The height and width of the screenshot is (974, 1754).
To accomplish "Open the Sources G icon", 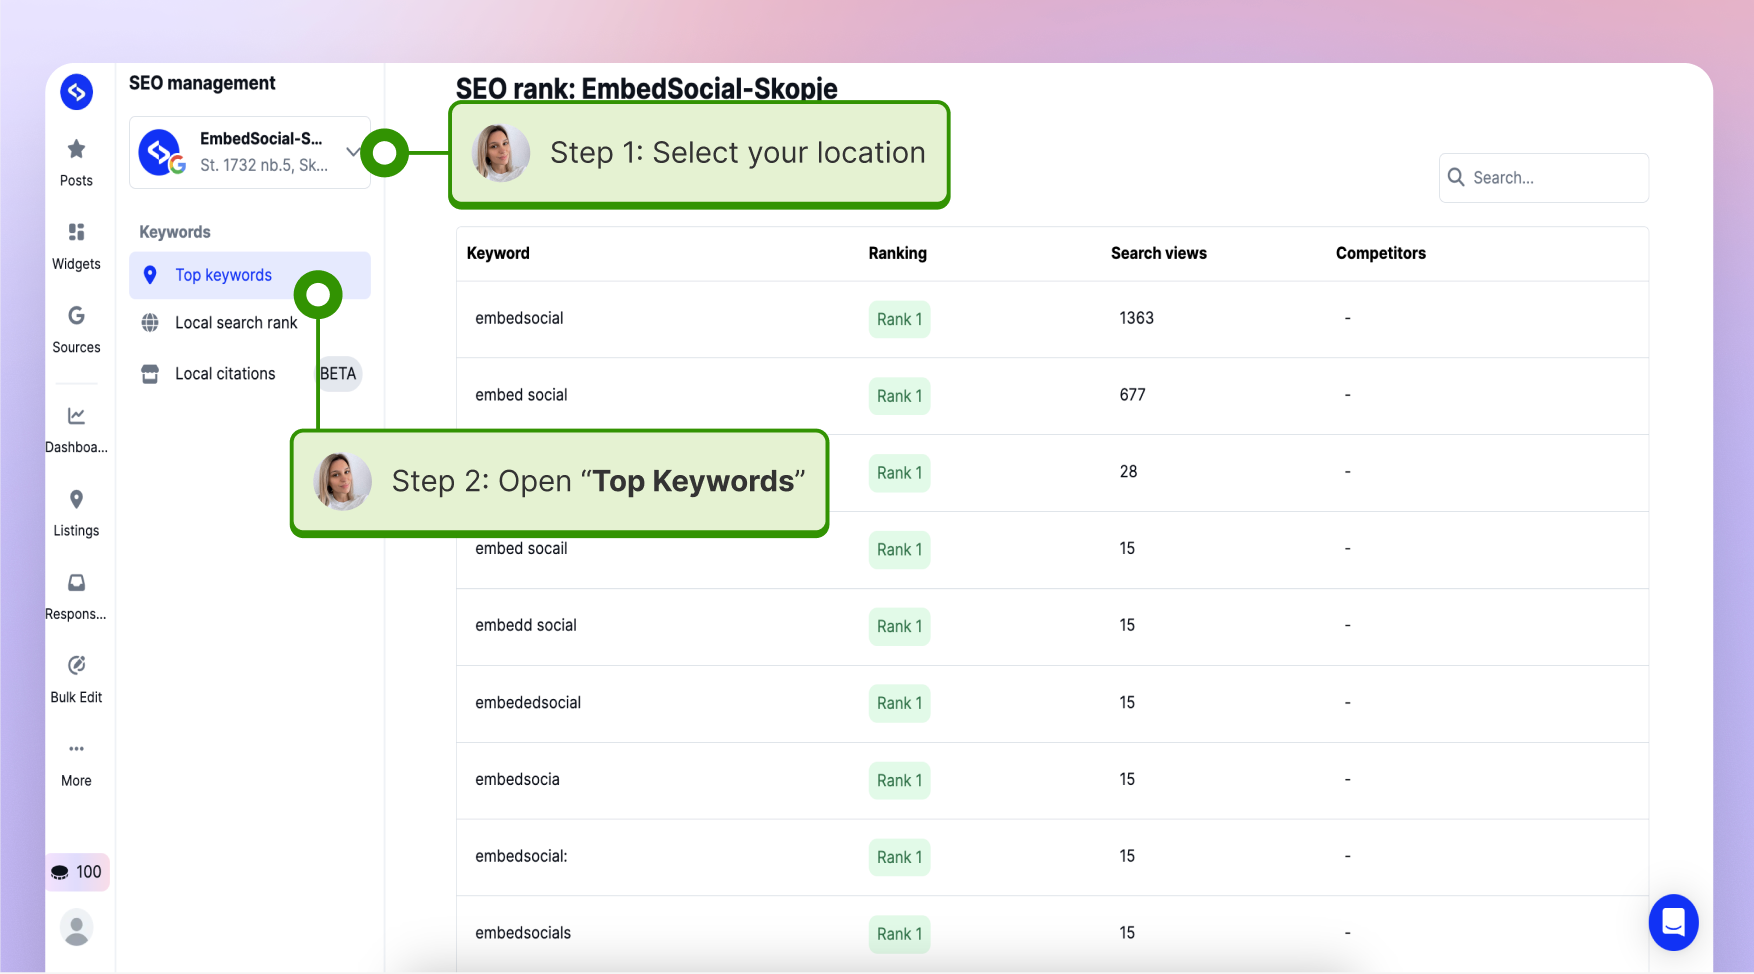I will [x=76, y=316].
